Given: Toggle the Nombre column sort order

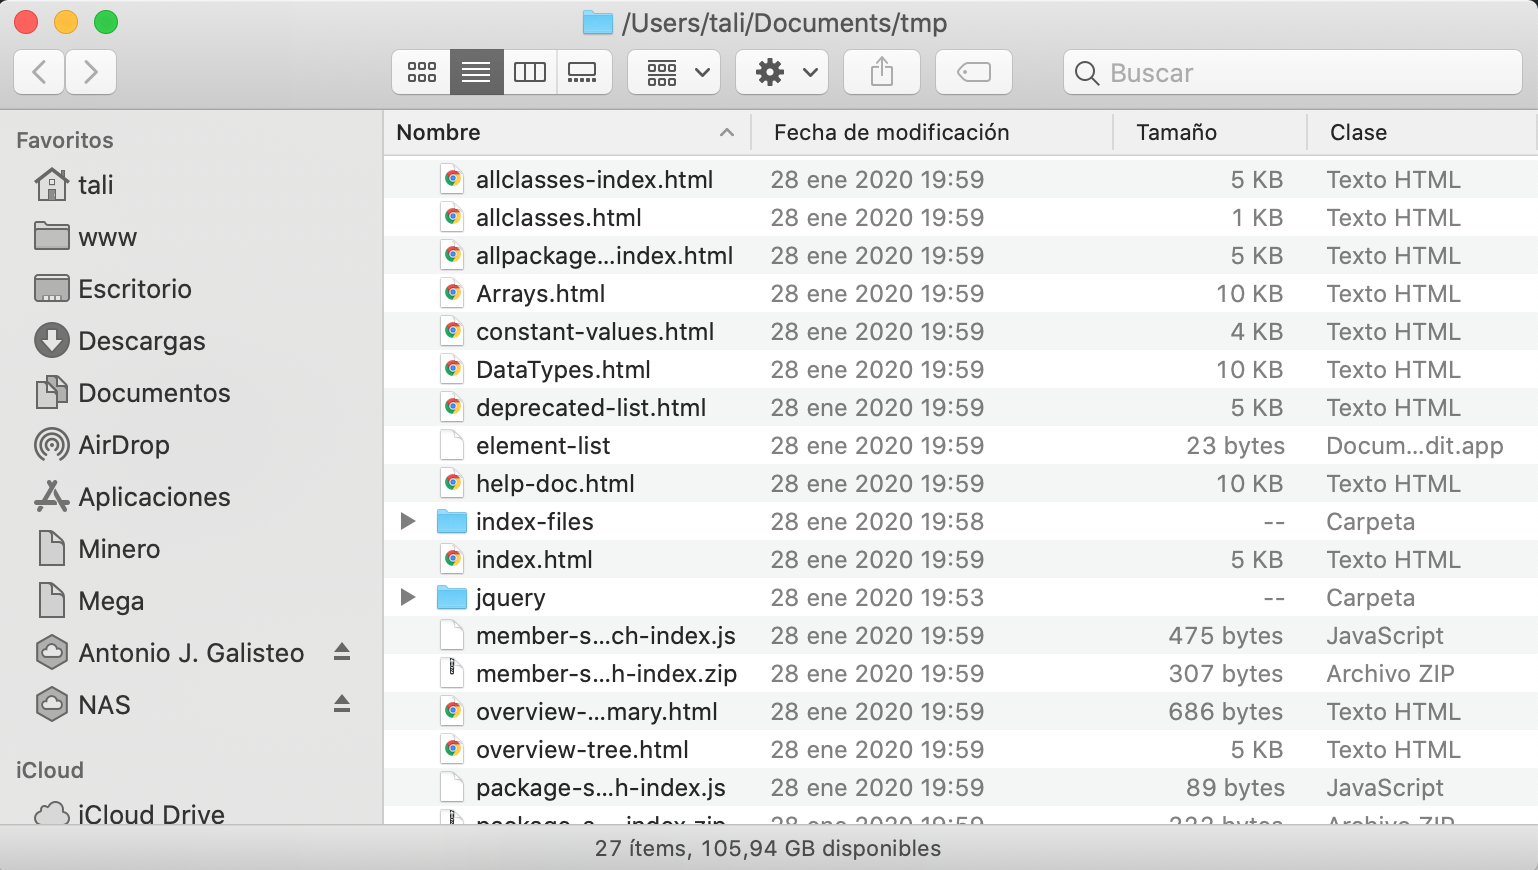Looking at the screenshot, I should [x=437, y=132].
